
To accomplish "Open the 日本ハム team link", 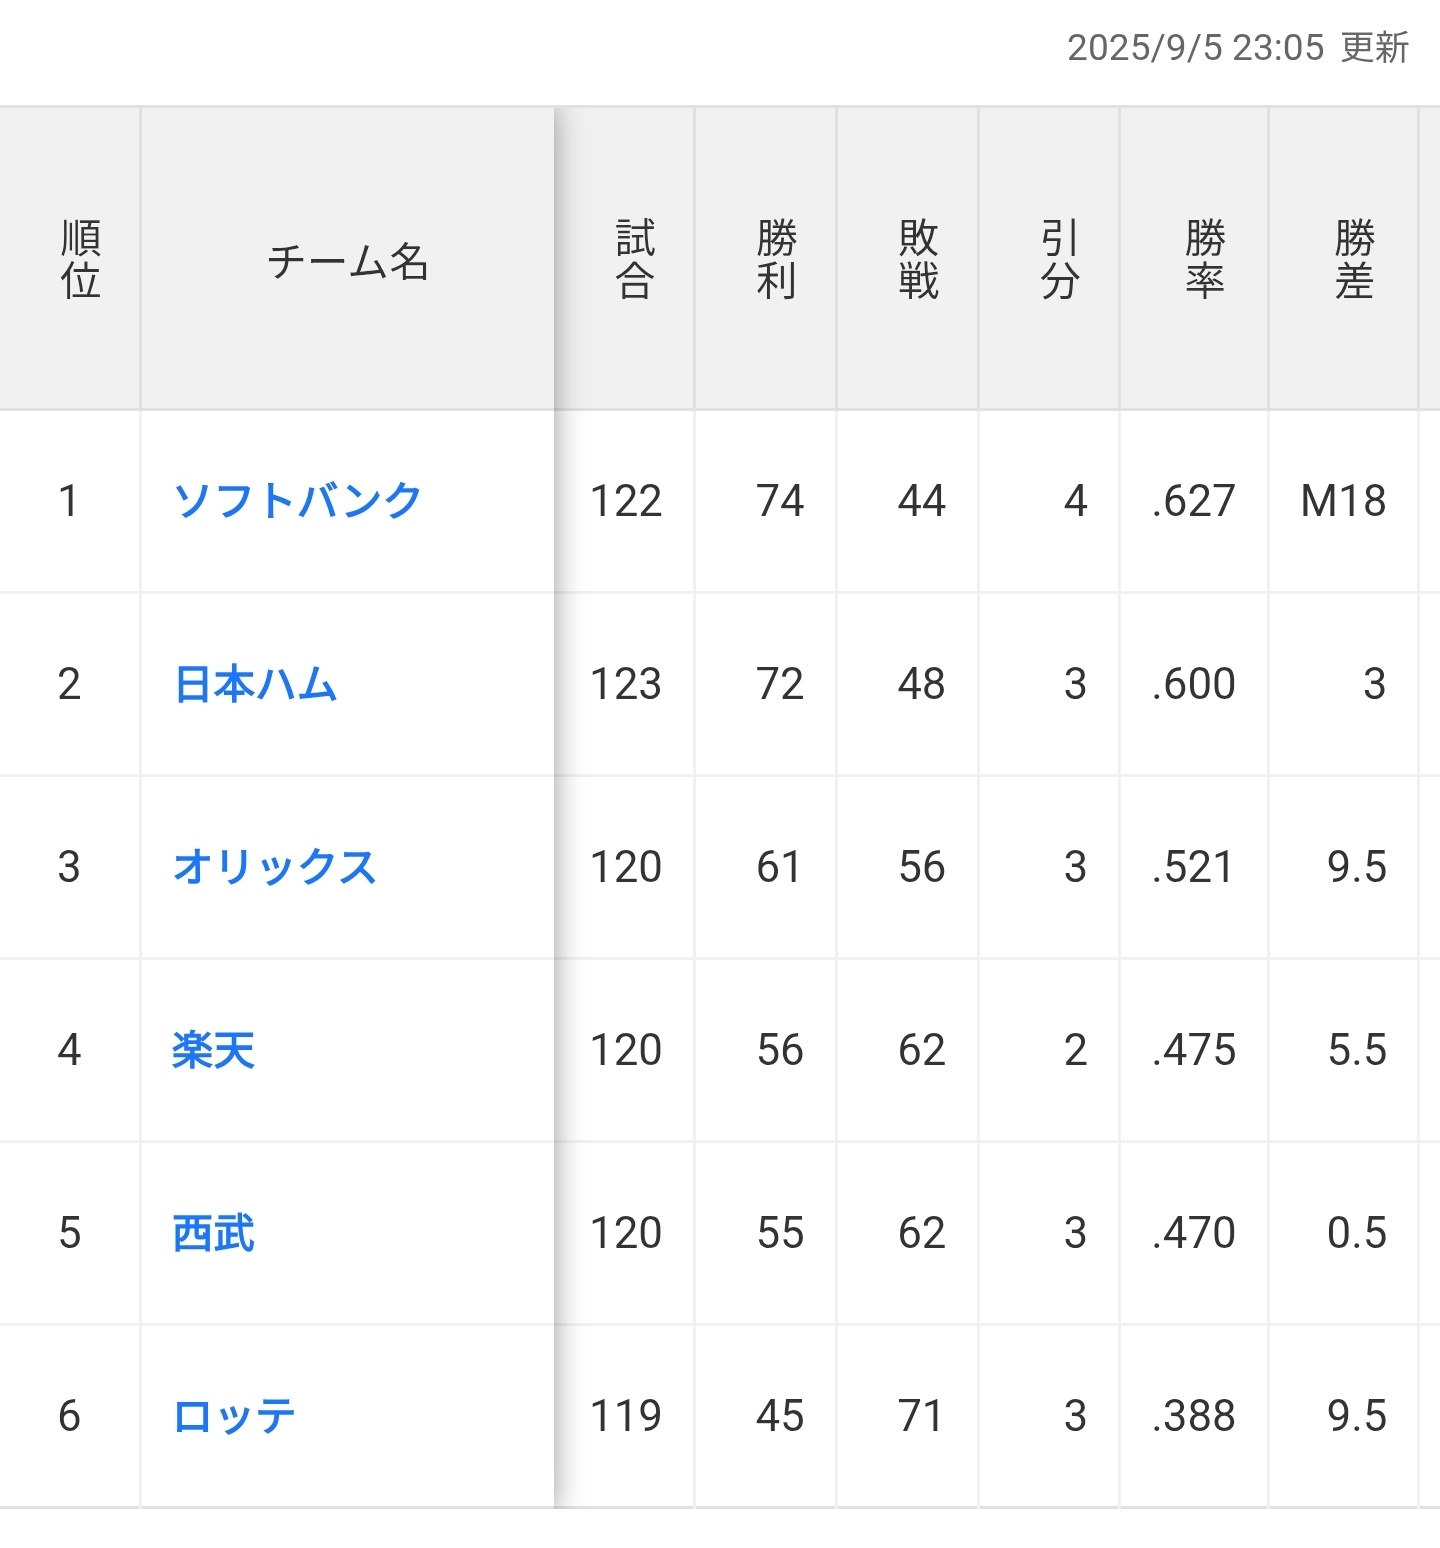I will coord(256,684).
